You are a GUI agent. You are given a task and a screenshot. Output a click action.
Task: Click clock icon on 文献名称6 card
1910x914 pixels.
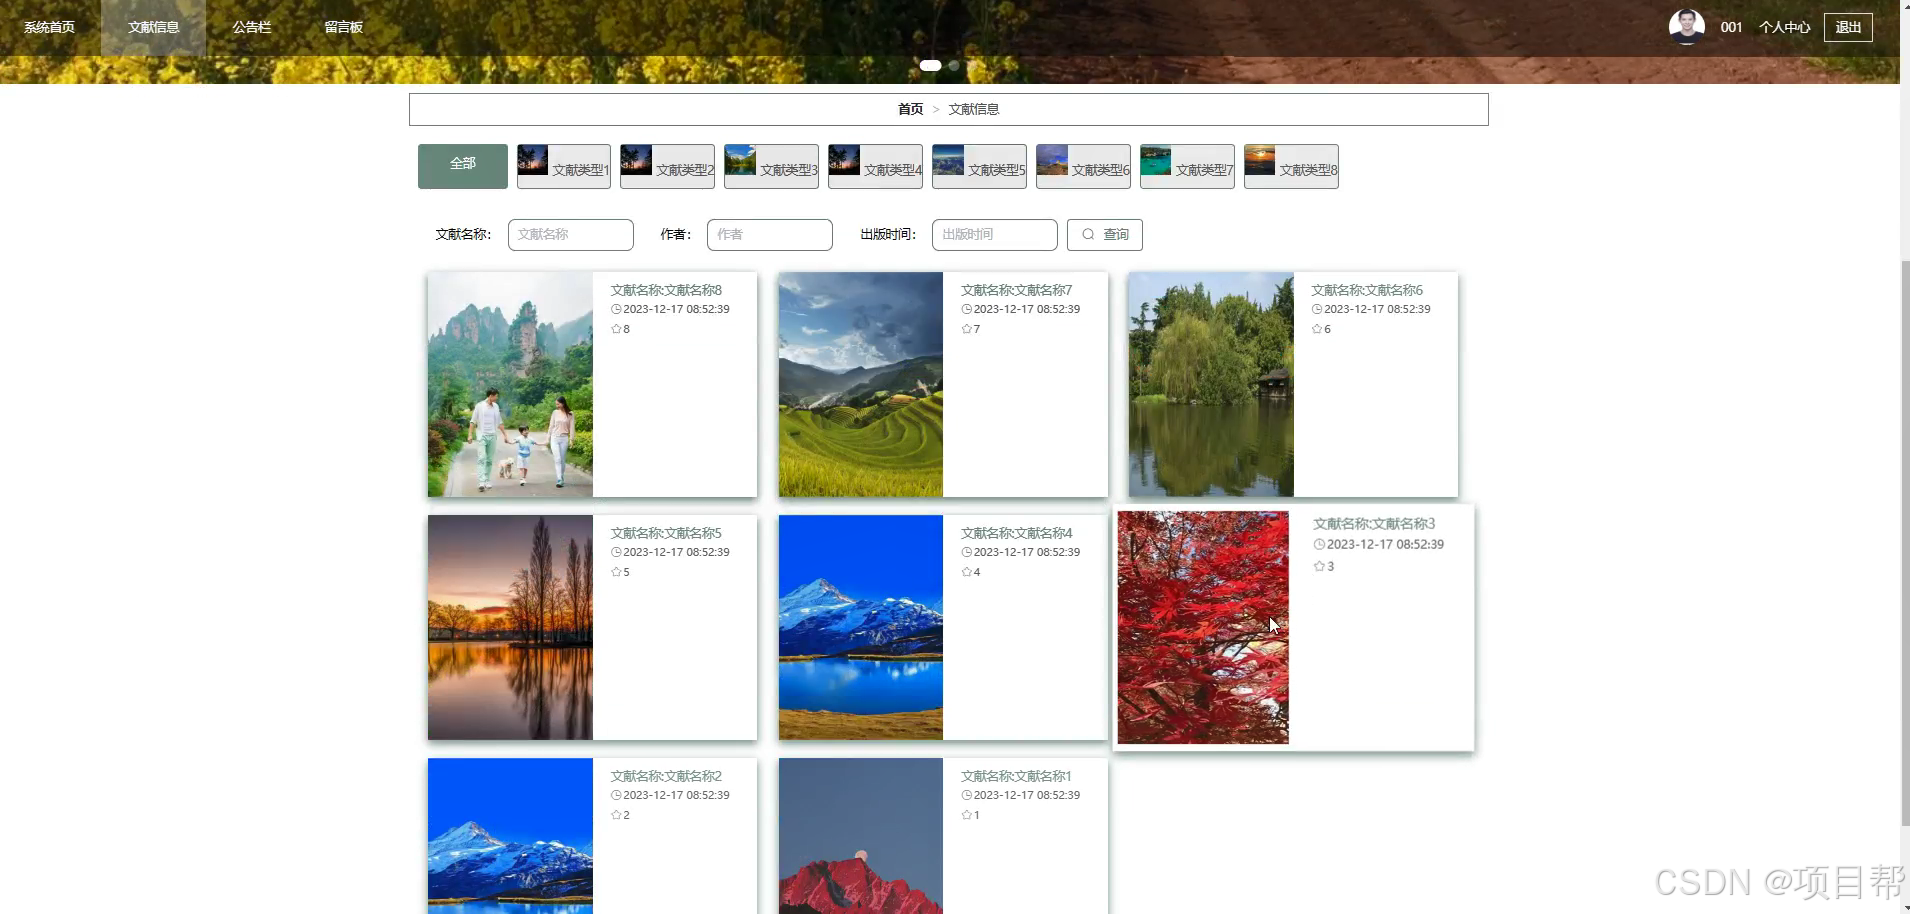(x=1317, y=309)
